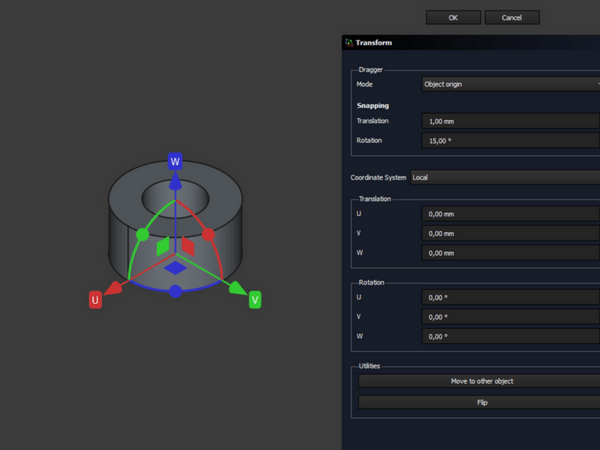Click the Snapping Rotation 15,00° field
The width and height of the screenshot is (600, 450).
(510, 141)
